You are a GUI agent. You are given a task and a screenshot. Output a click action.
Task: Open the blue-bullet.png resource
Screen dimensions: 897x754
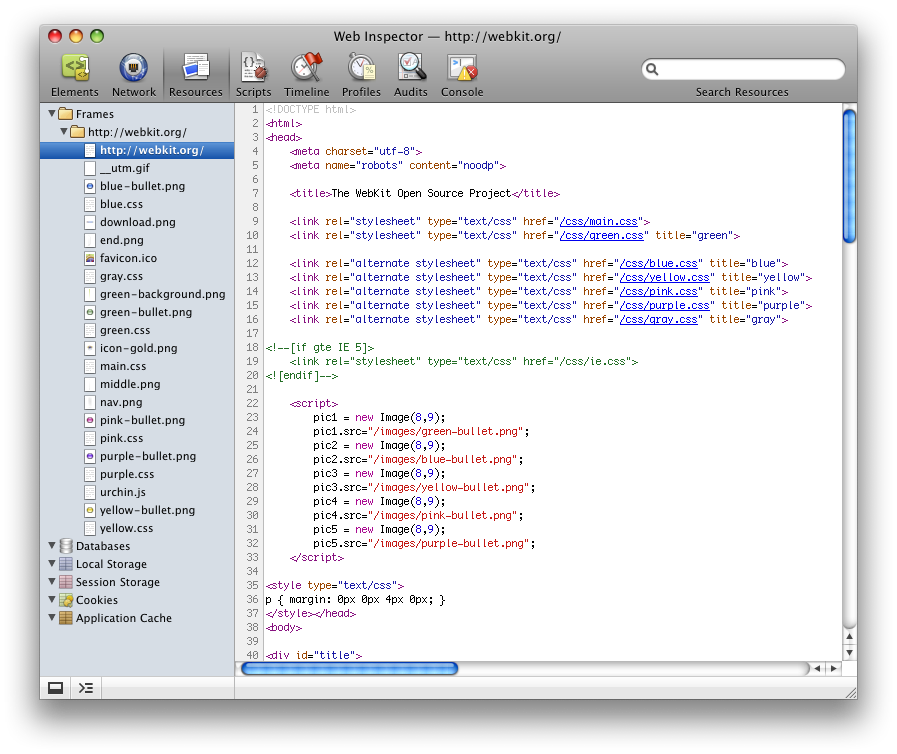click(x=137, y=186)
